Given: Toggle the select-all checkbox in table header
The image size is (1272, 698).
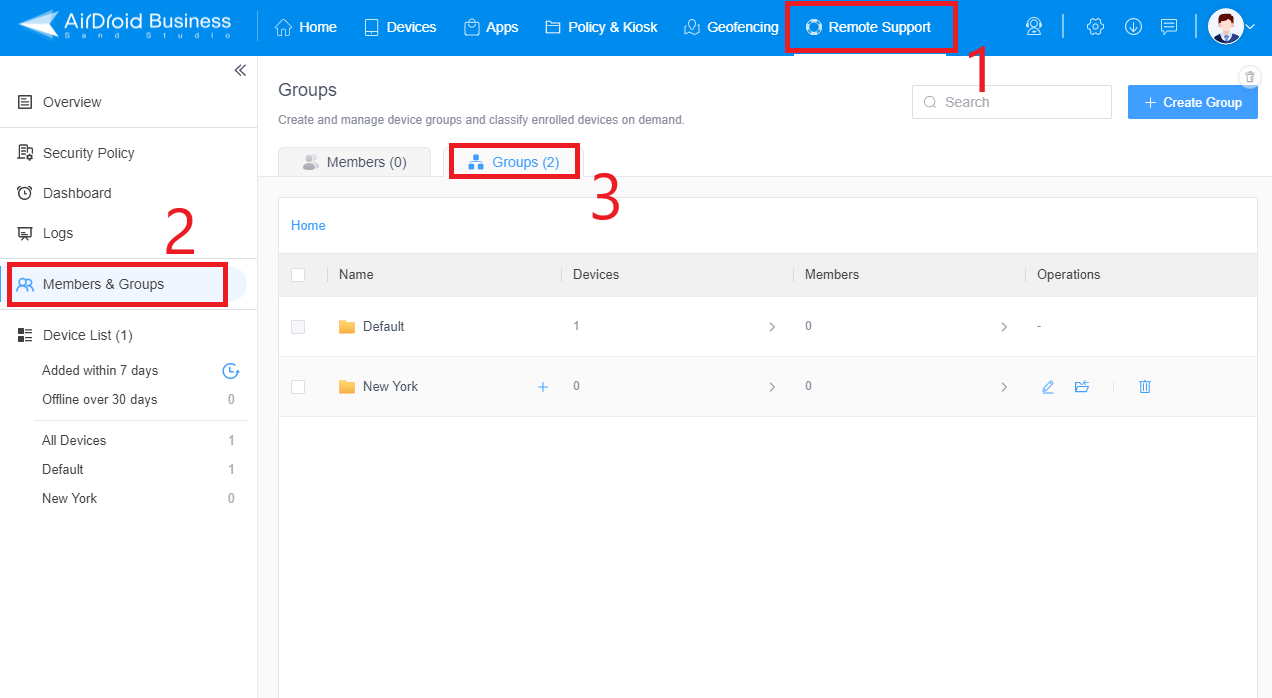Looking at the screenshot, I should click(298, 275).
